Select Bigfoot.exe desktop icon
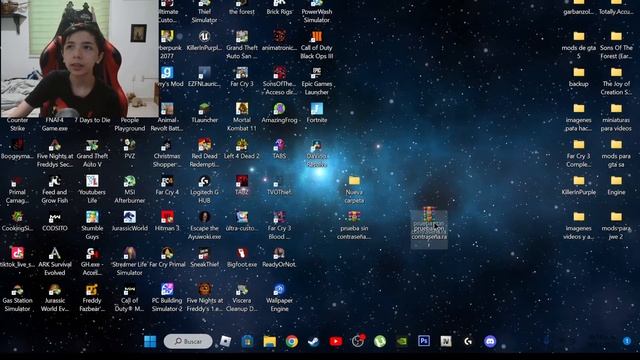The height and width of the screenshot is (360, 640). pos(242,257)
